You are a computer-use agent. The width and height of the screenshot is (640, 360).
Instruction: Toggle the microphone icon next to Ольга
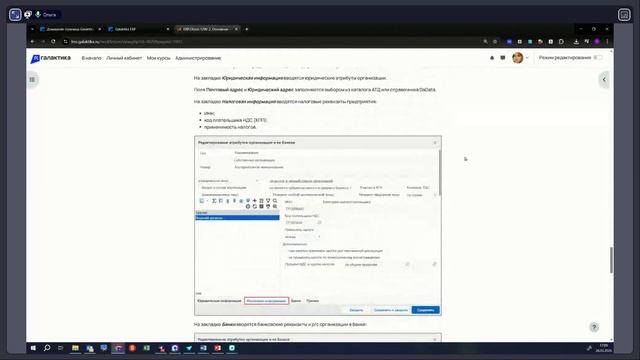click(38, 15)
